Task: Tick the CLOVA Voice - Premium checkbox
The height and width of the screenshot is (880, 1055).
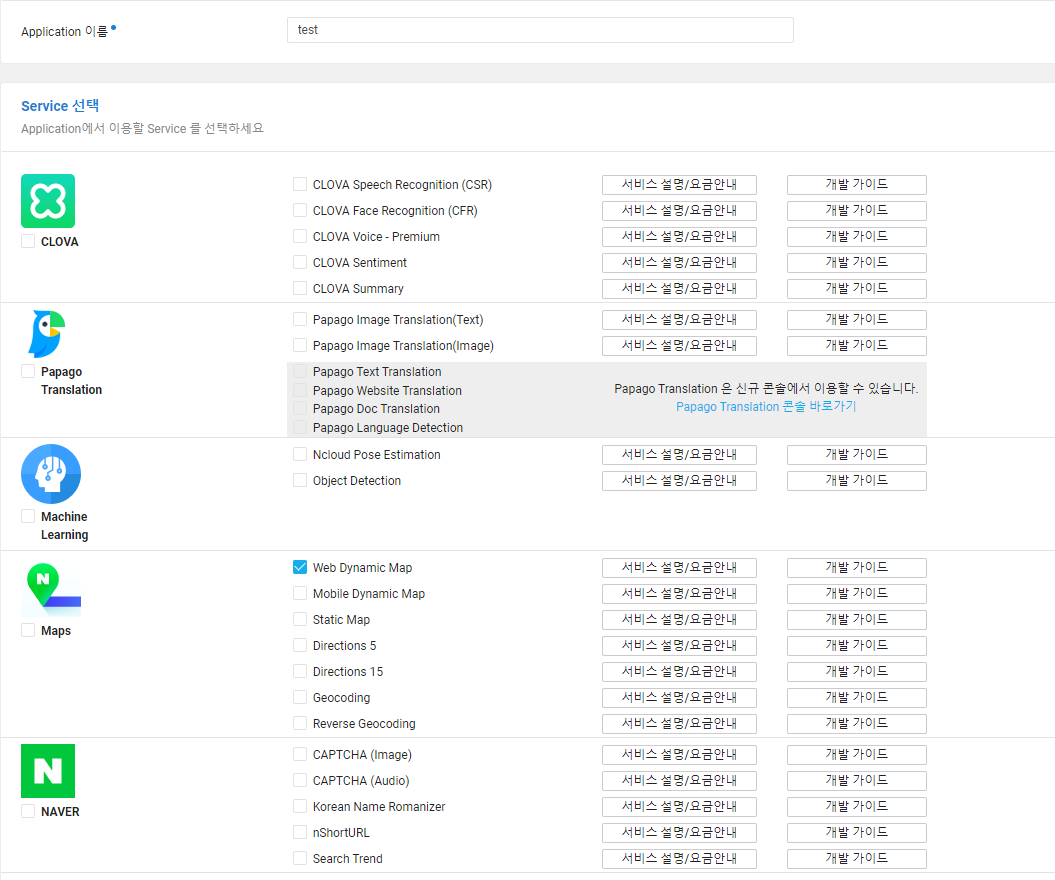Action: click(300, 236)
